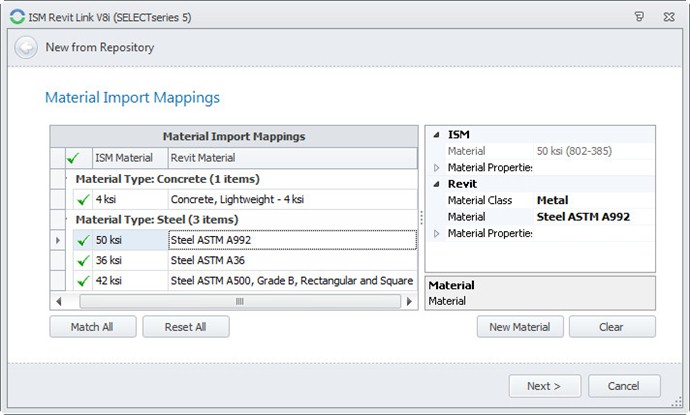The image size is (690, 415).
Task: Collapse the ISM property group
Action: click(436, 135)
